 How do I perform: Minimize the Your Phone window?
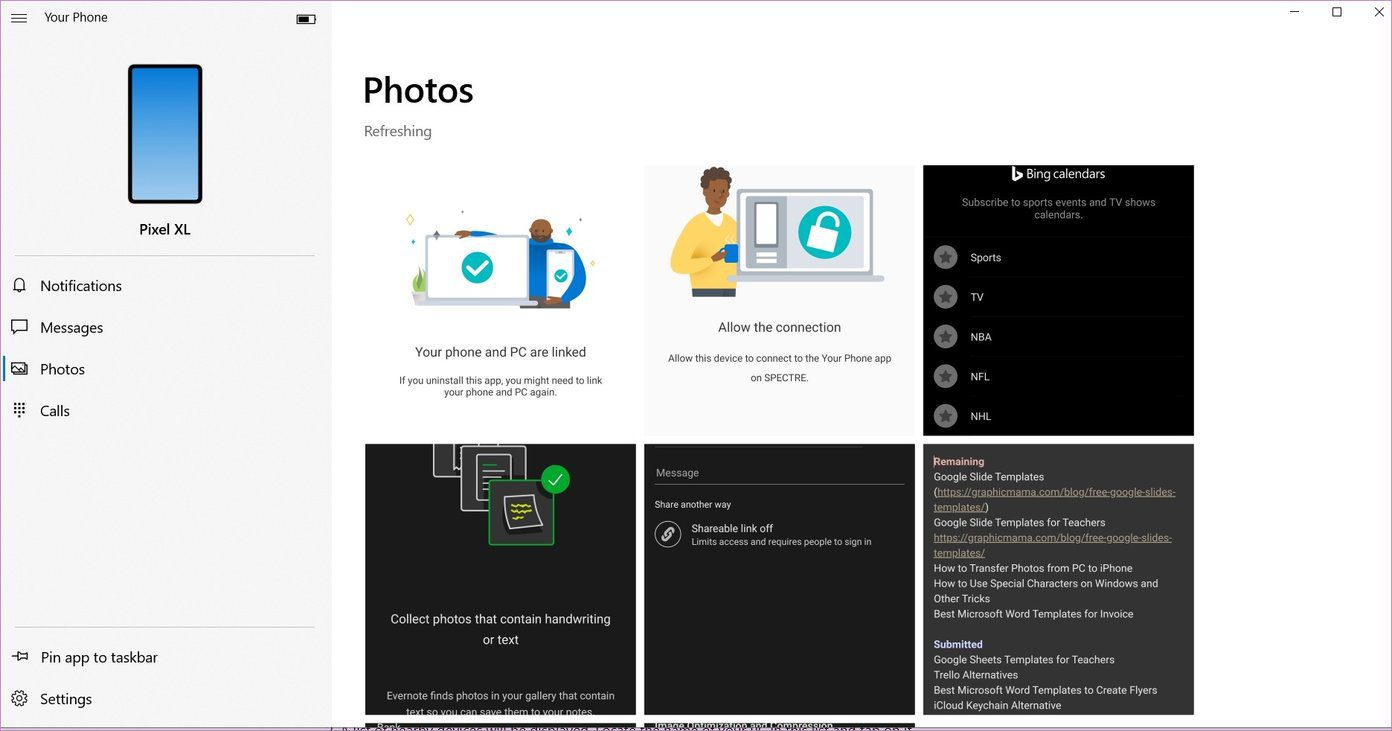1295,12
